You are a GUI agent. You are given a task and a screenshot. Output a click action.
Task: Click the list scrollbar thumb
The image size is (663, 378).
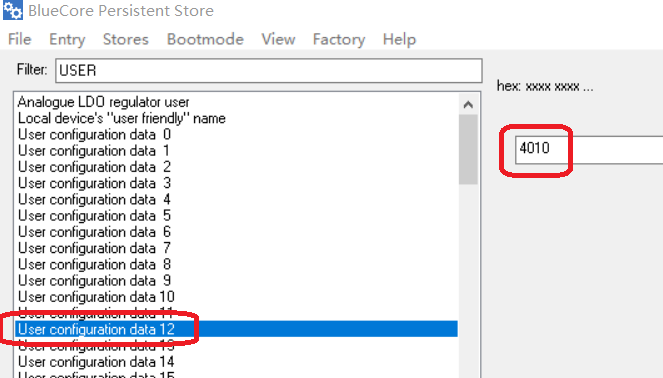(x=468, y=149)
